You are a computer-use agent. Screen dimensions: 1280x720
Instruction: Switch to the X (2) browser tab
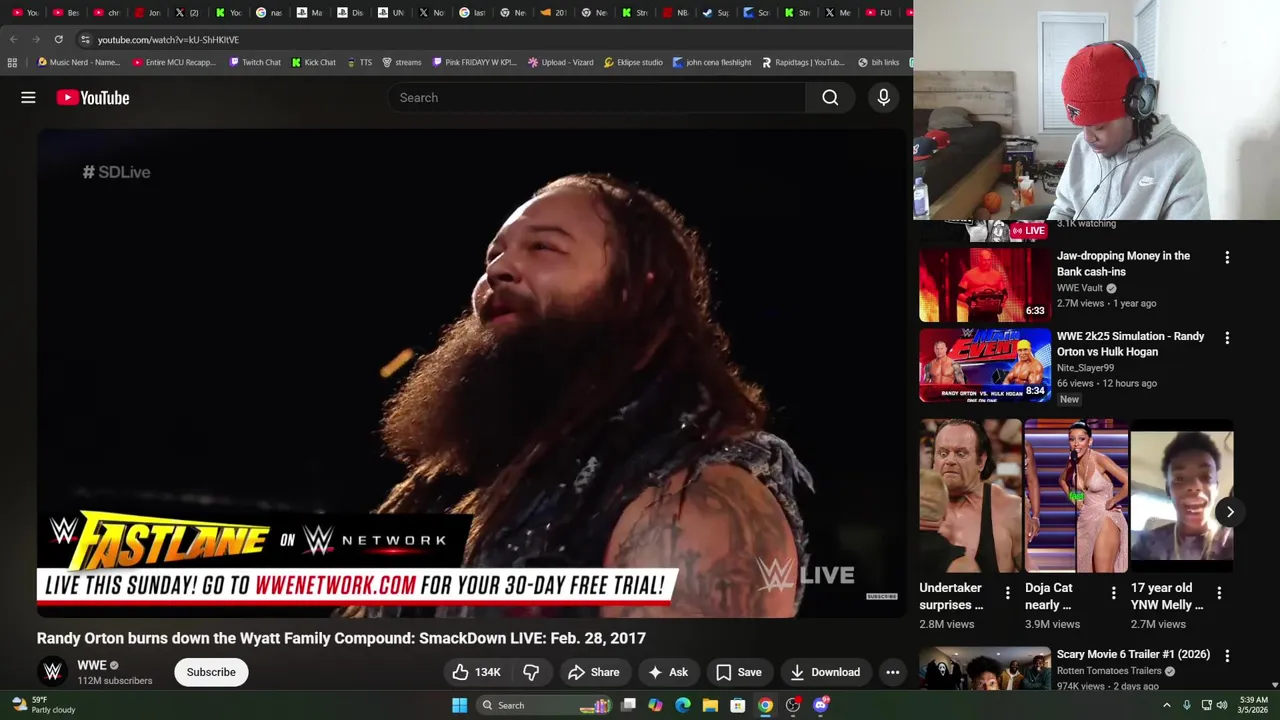click(186, 13)
